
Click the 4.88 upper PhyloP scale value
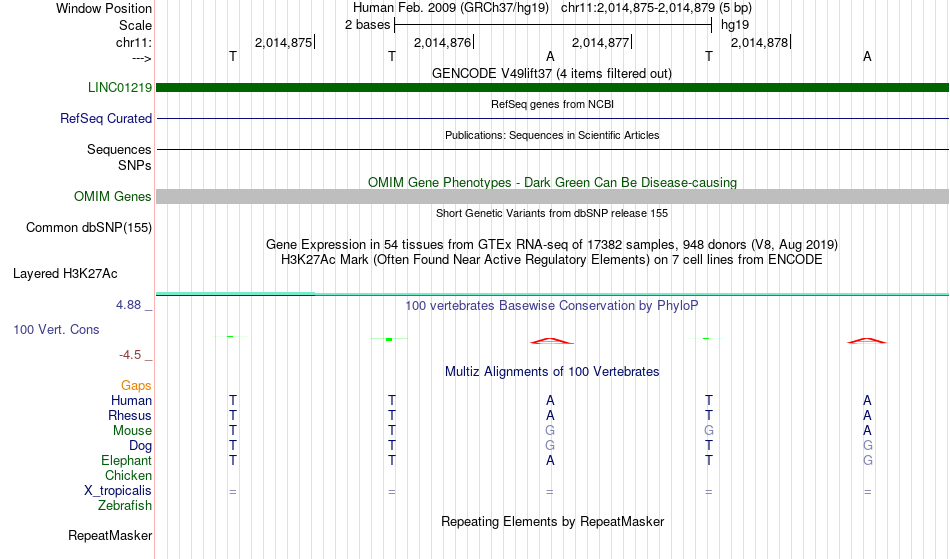tap(128, 305)
